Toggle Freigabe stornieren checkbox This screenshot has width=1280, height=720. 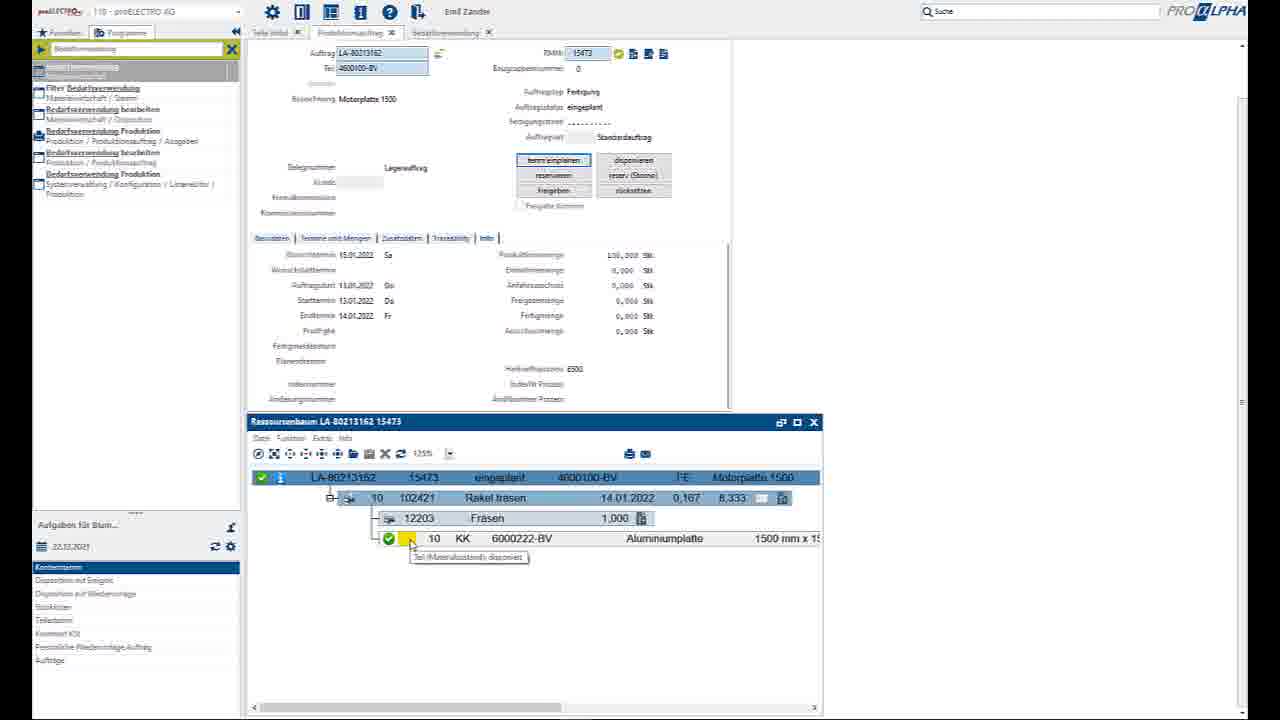coord(520,206)
